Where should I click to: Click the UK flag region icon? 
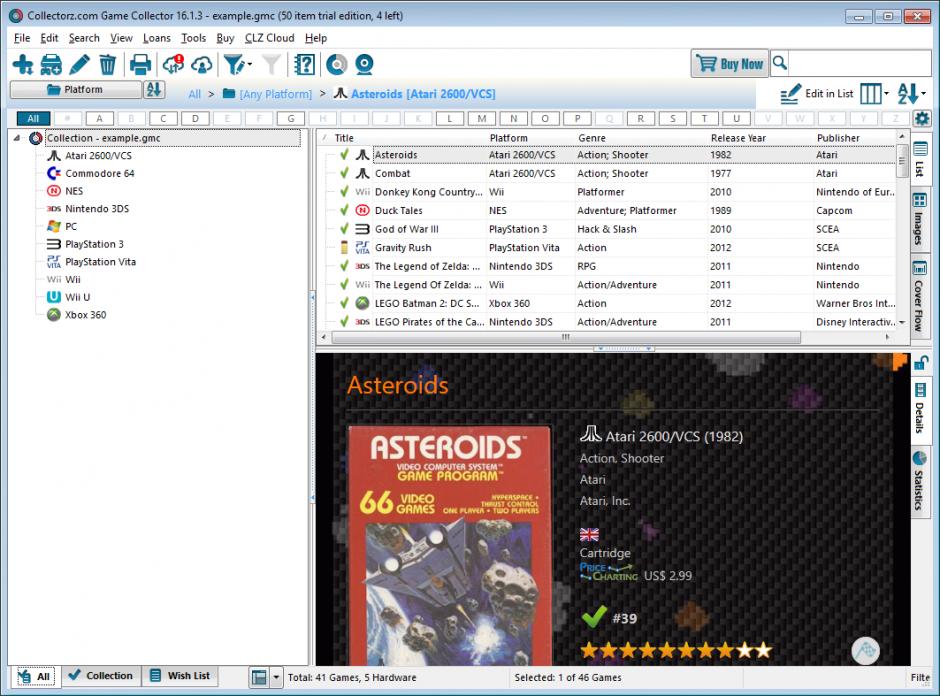pos(589,534)
